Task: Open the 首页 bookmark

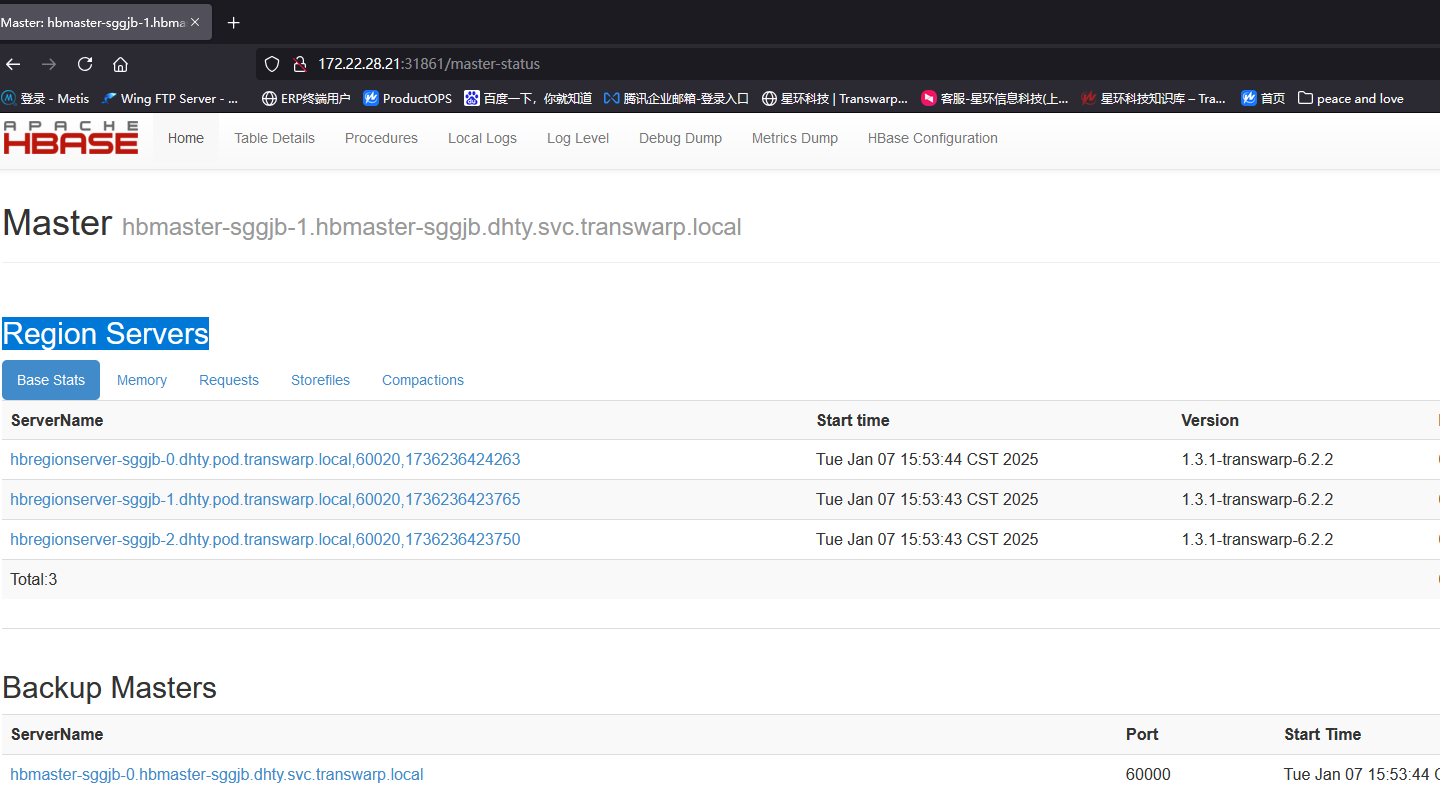Action: [1263, 98]
